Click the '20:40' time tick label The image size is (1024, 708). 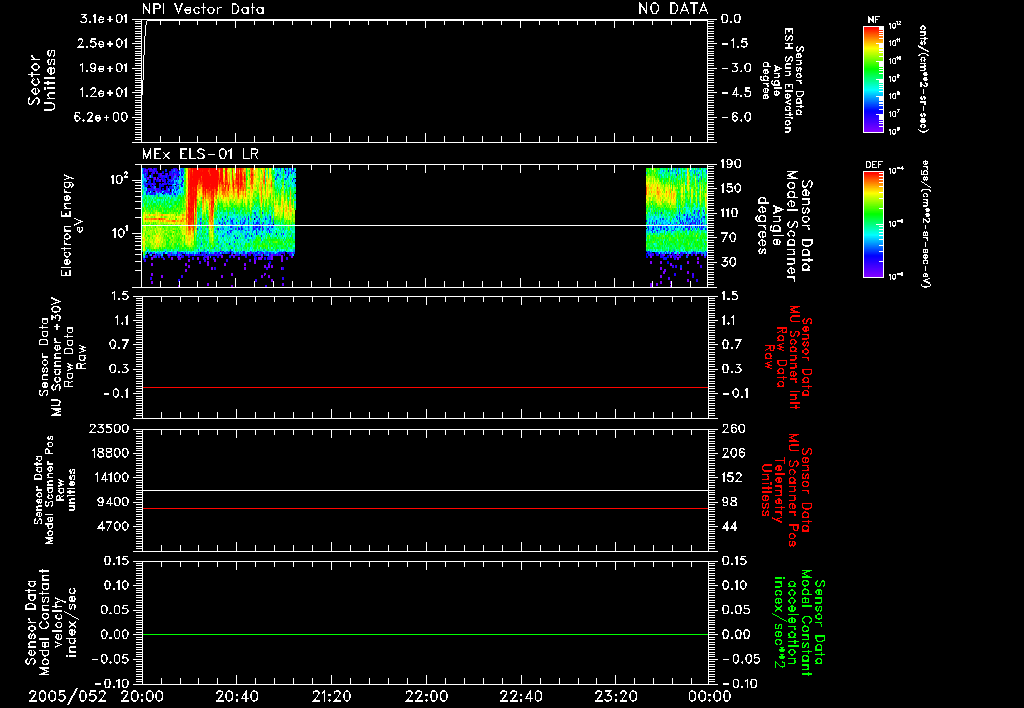point(237,697)
